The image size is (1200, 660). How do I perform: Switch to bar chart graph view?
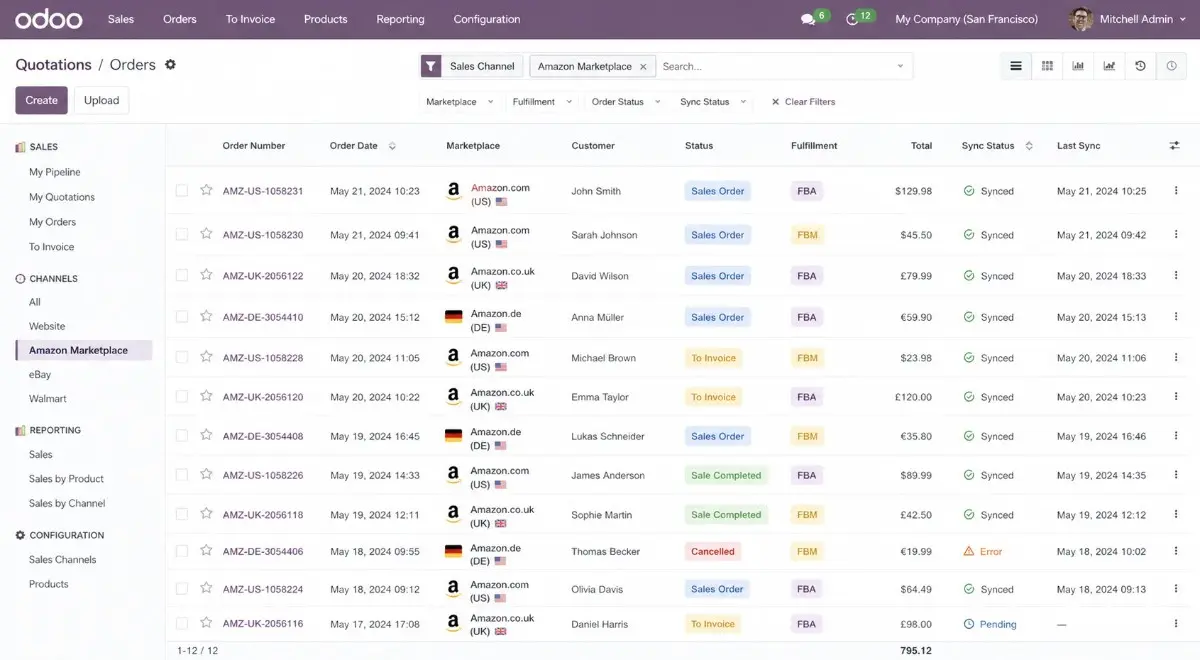[1078, 66]
